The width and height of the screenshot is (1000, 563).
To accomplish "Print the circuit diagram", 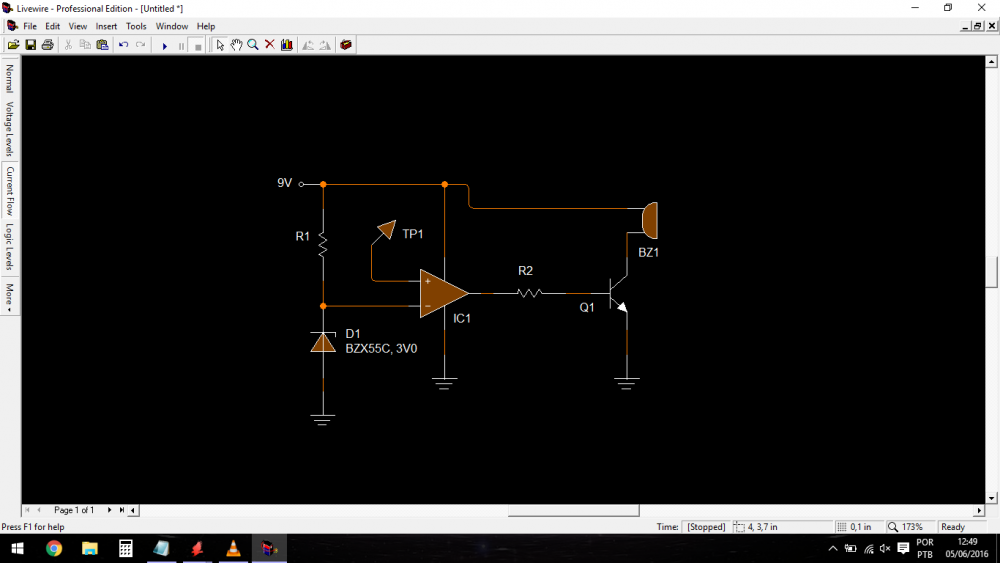I will pyautogui.click(x=48, y=45).
